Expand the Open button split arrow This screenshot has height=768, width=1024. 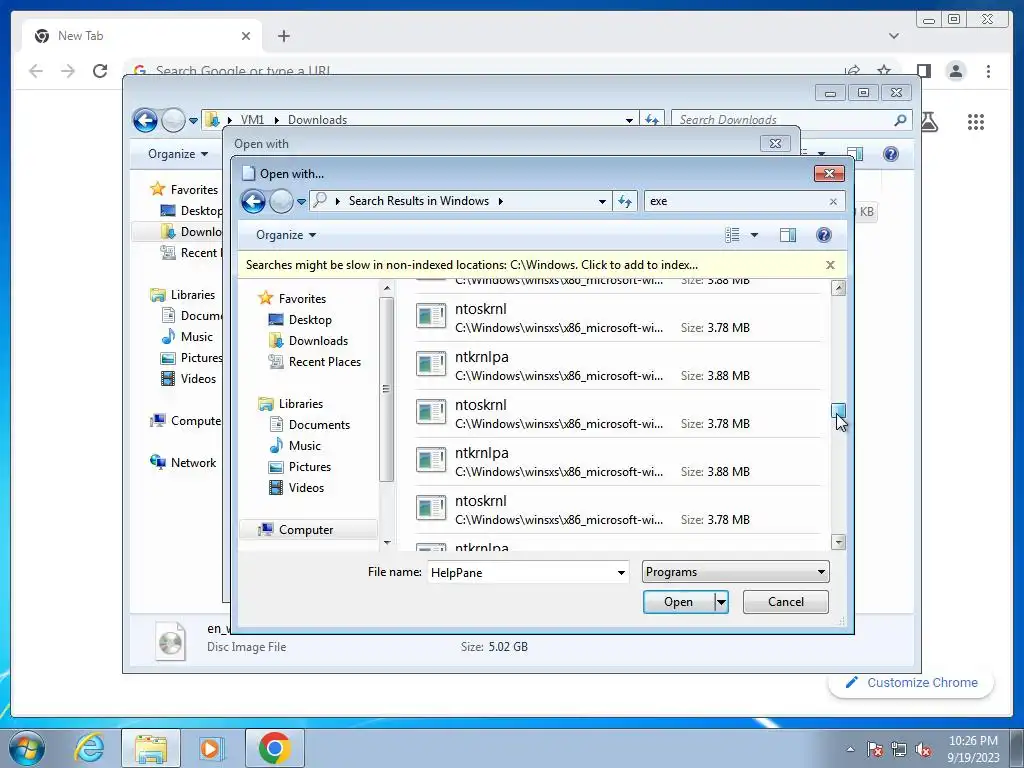pos(721,601)
